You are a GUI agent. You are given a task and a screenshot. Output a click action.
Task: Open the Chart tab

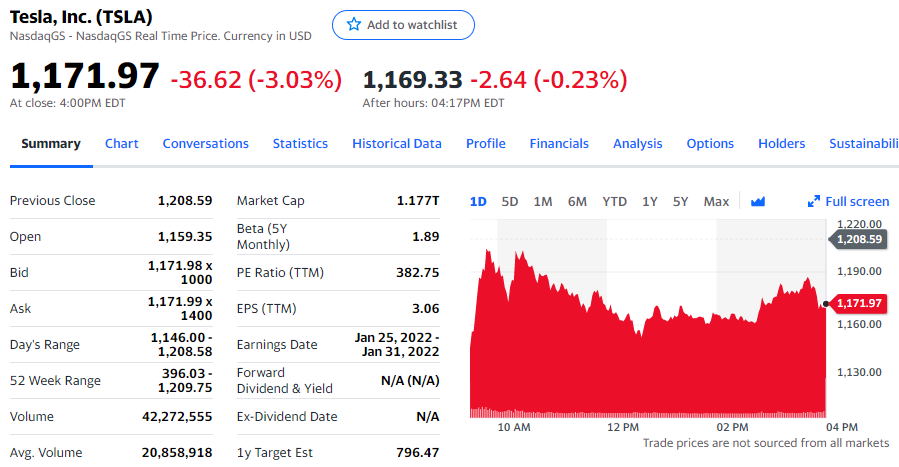click(x=121, y=143)
